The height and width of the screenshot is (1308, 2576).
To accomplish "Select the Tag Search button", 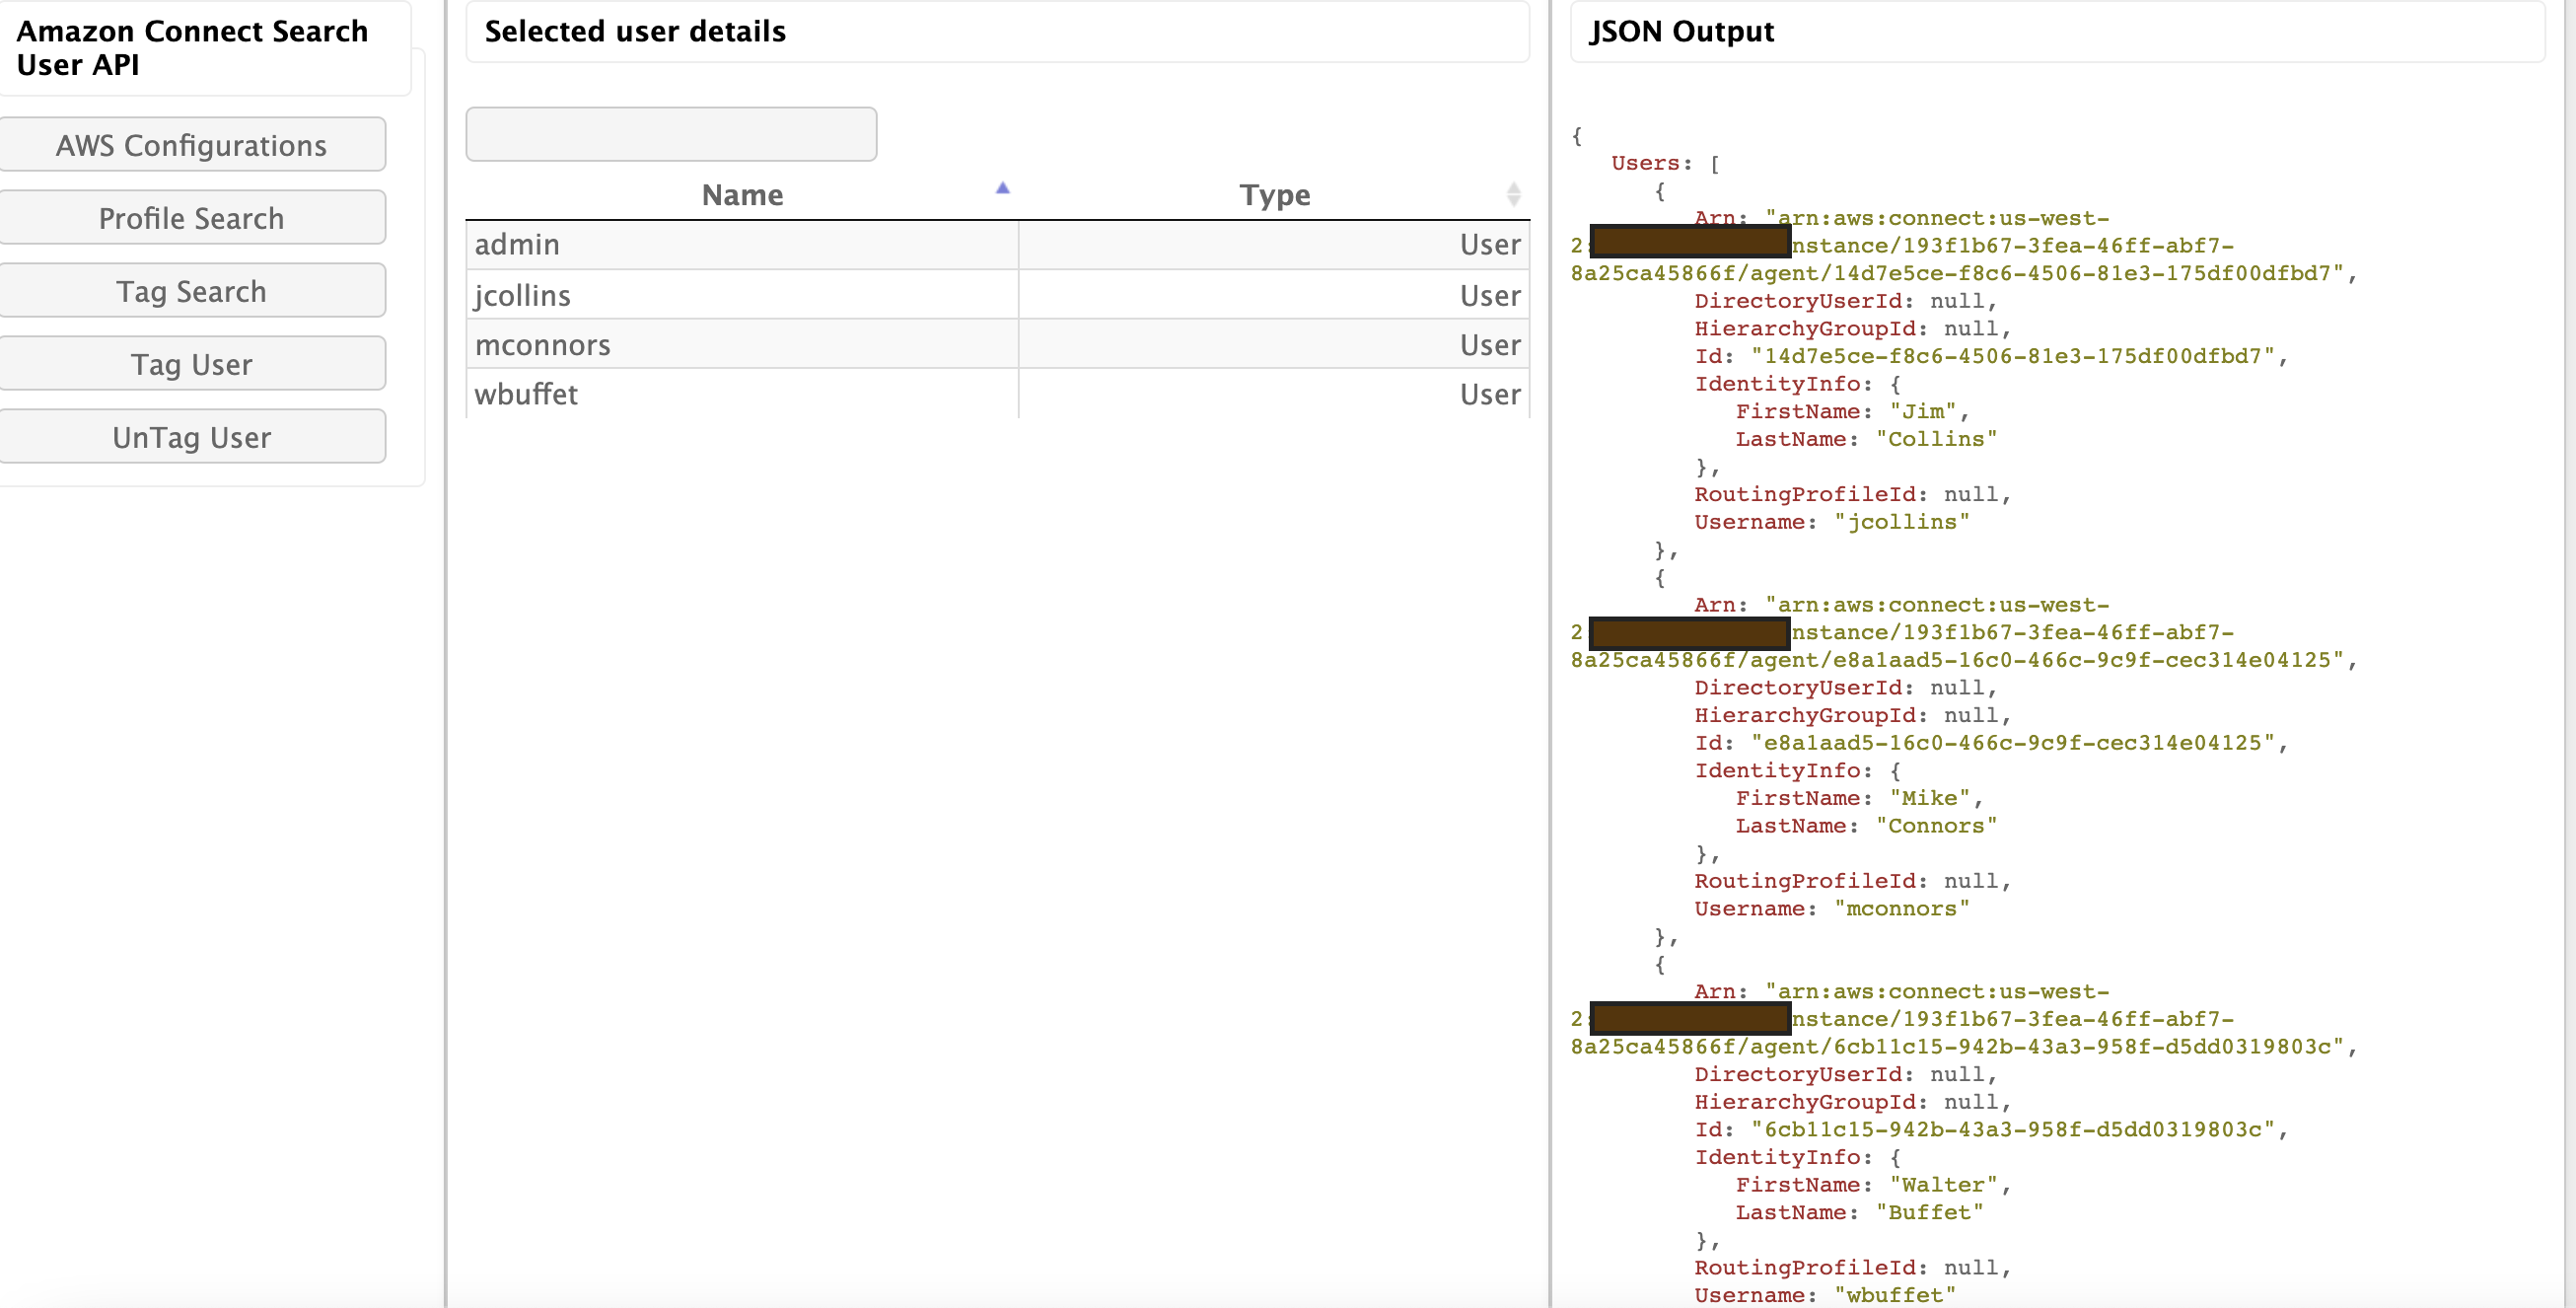I will pos(191,291).
